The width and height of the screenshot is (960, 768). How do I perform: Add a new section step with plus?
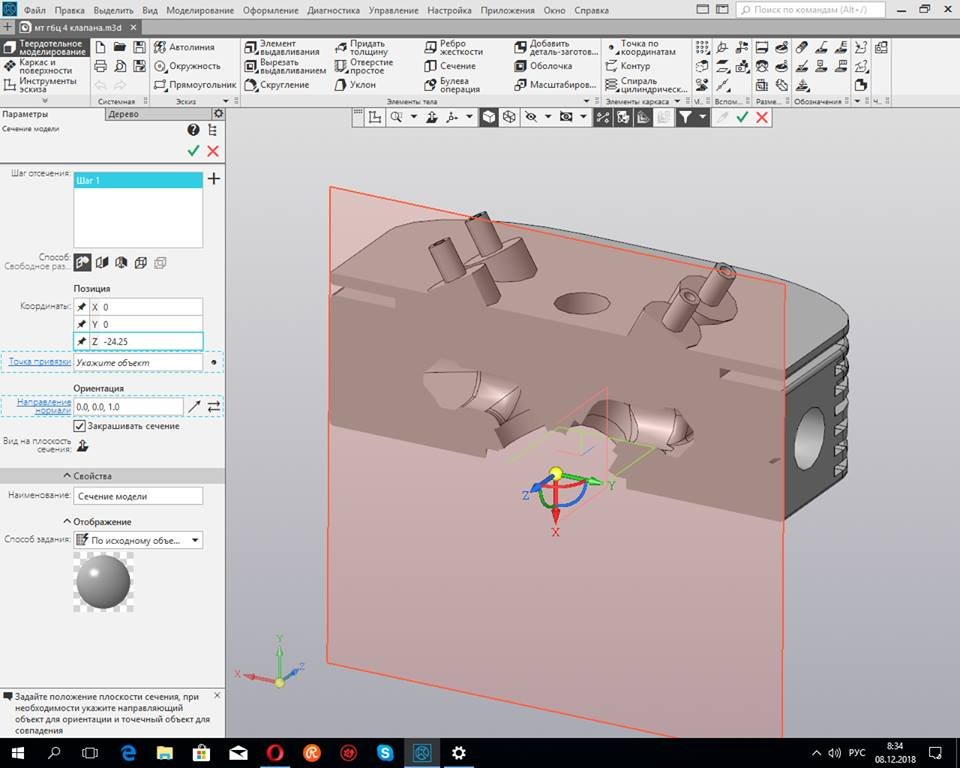pyautogui.click(x=213, y=179)
